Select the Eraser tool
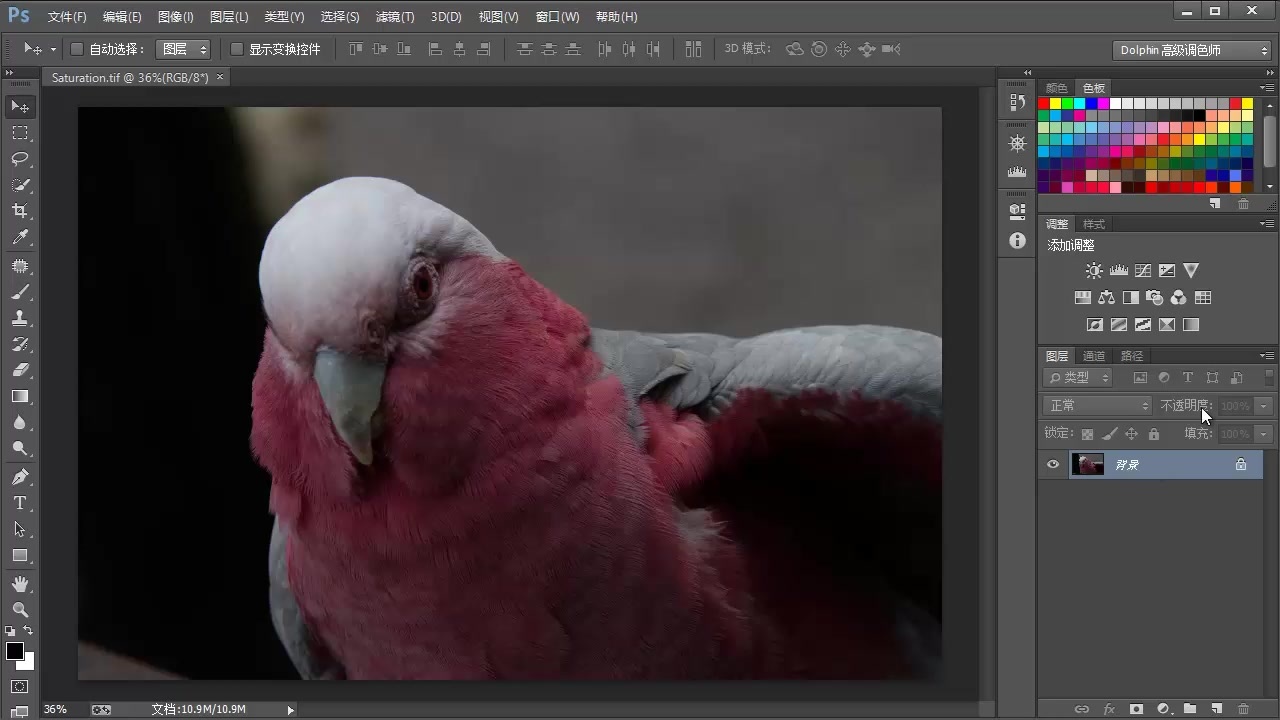The image size is (1280, 720). (x=20, y=370)
